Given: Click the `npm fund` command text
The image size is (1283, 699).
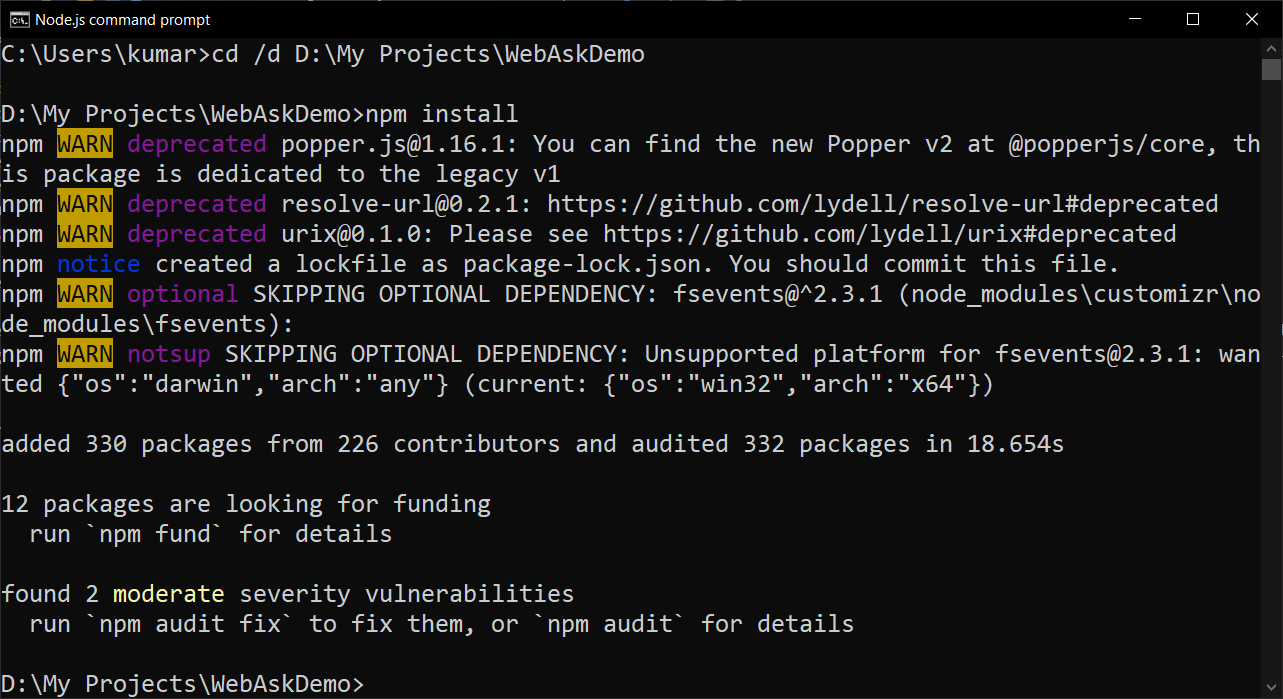Looking at the screenshot, I should point(155,534).
